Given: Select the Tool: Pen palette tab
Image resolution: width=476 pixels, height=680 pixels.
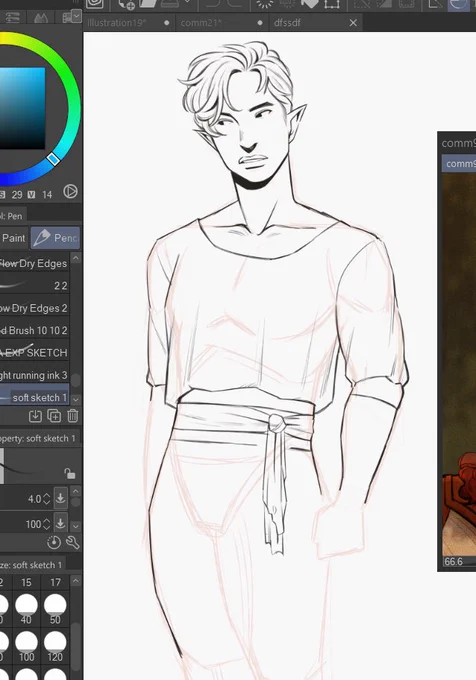Looking at the screenshot, I should (12, 216).
